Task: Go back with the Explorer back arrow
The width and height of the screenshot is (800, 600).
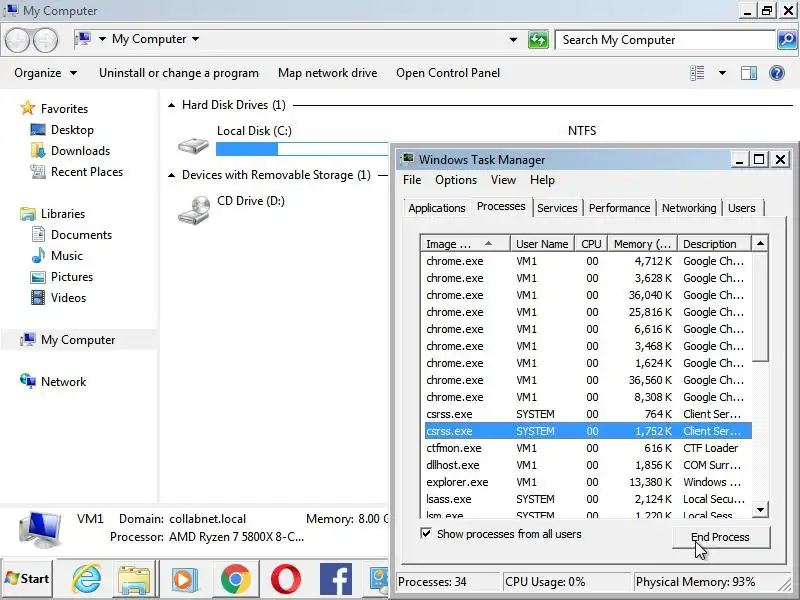Action: 17,40
